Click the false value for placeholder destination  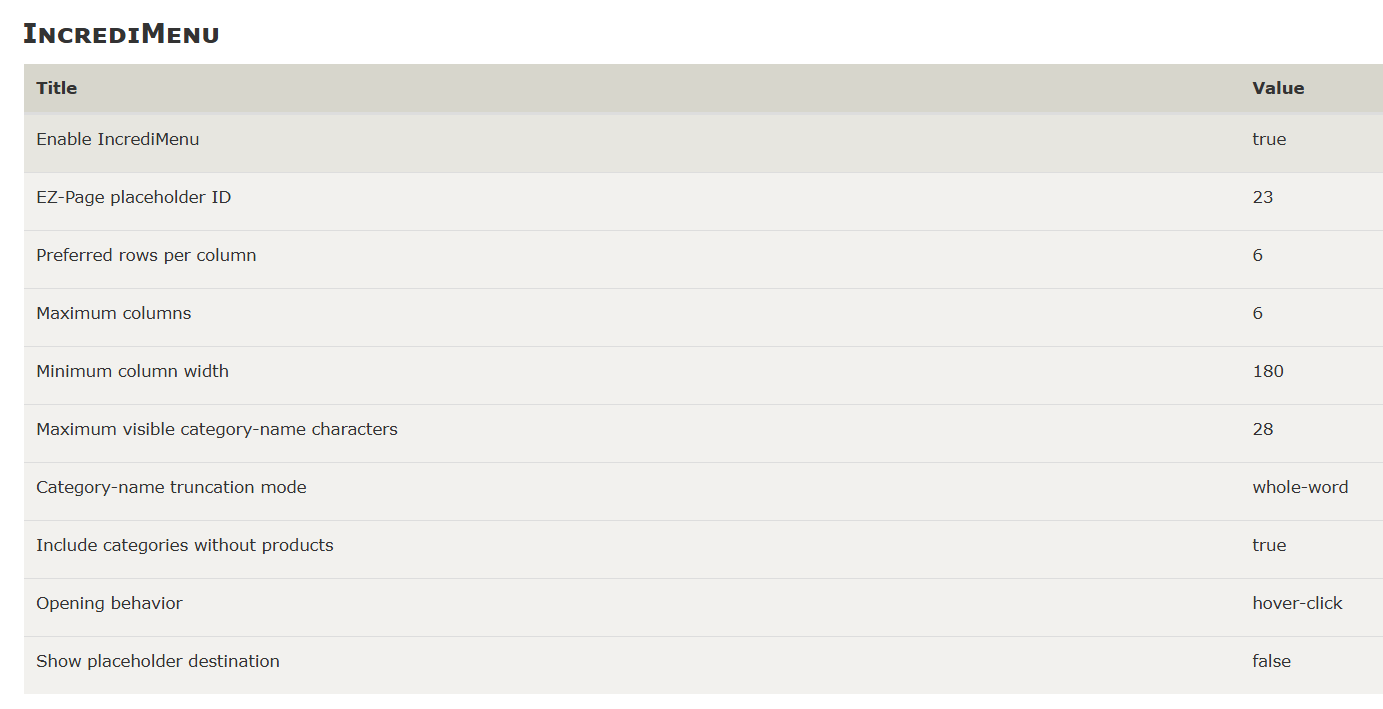click(1271, 661)
